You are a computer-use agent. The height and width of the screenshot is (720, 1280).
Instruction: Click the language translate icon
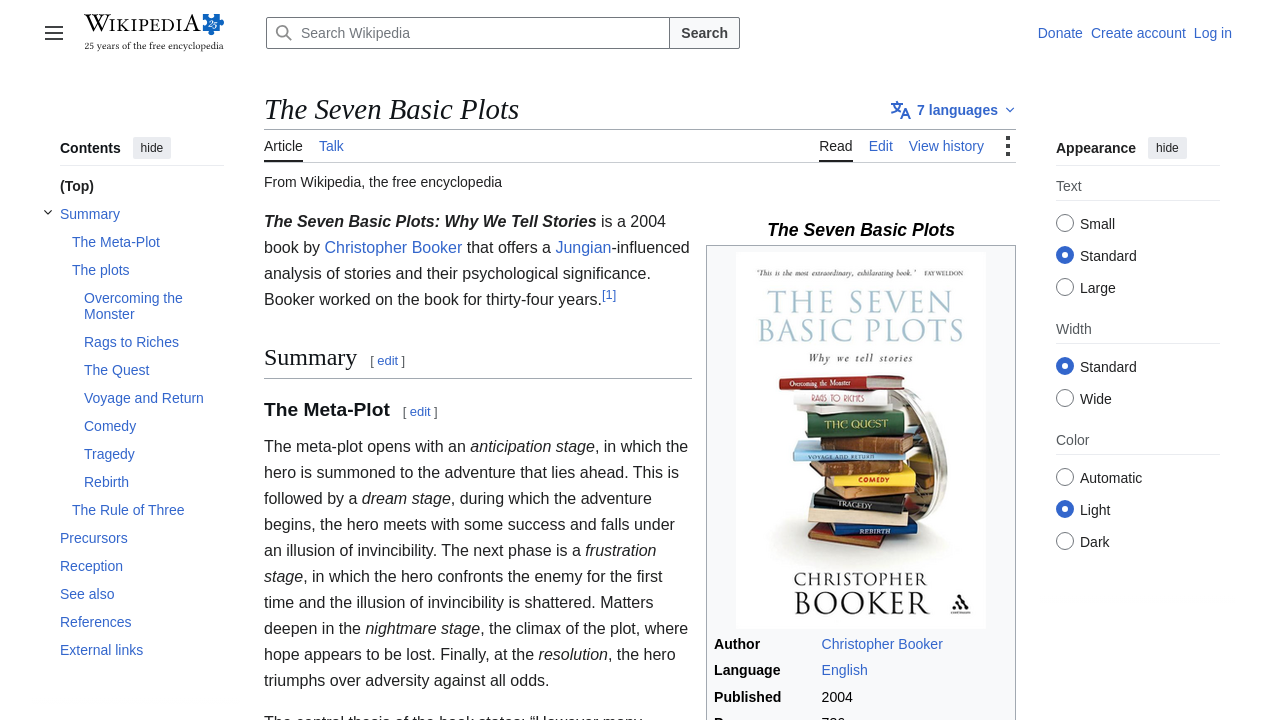tap(900, 110)
